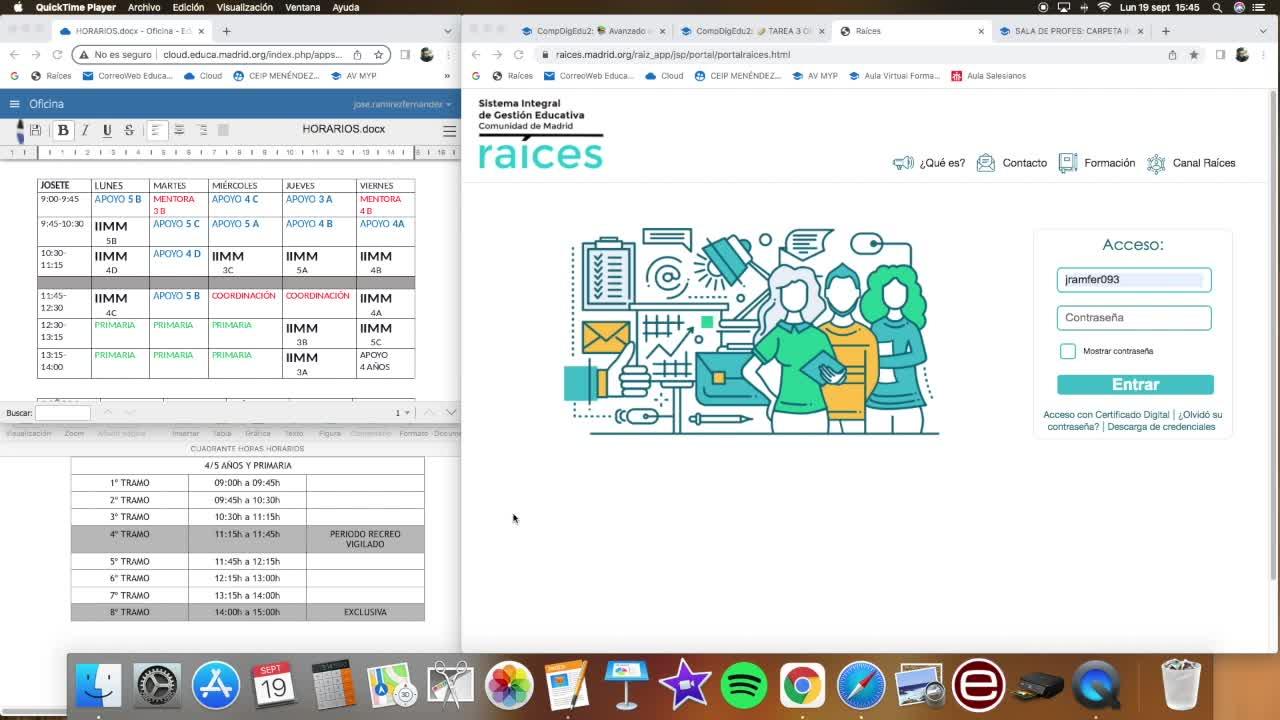Open Google Chrome from the Dock

pyautogui.click(x=802, y=686)
